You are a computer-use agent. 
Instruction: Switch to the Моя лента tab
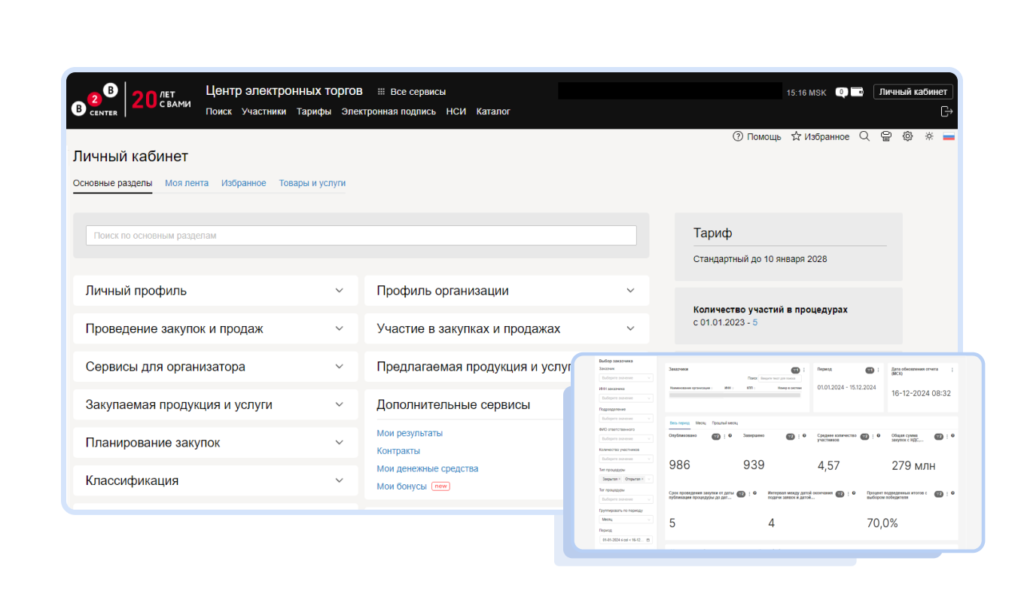[x=187, y=183]
